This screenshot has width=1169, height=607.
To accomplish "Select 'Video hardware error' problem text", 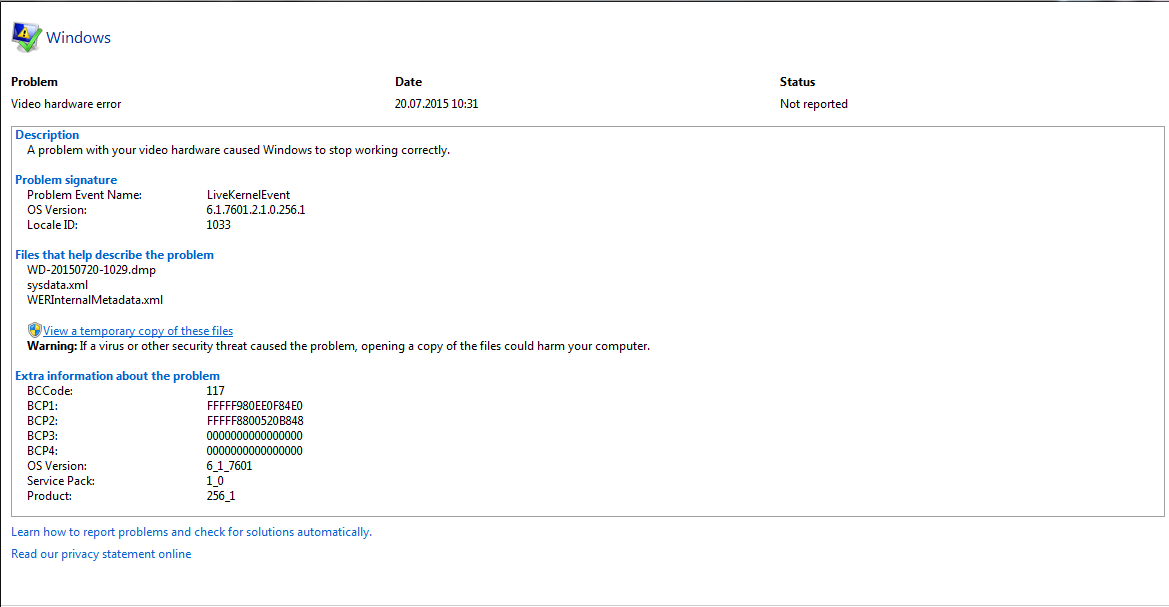I will tap(66, 104).
